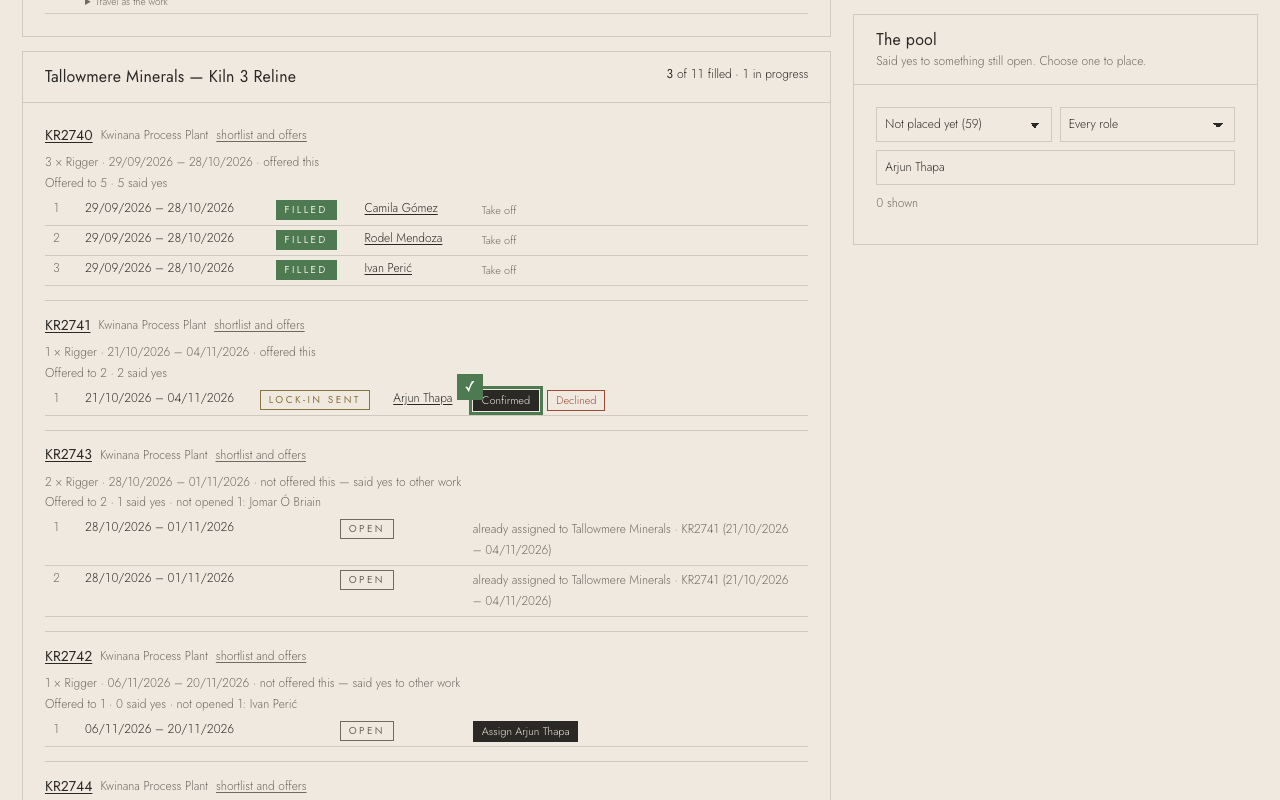1280x800 pixels.
Task: Click the '21/10/2026 — 04/11/2026' slot dates
Action: coord(159,398)
